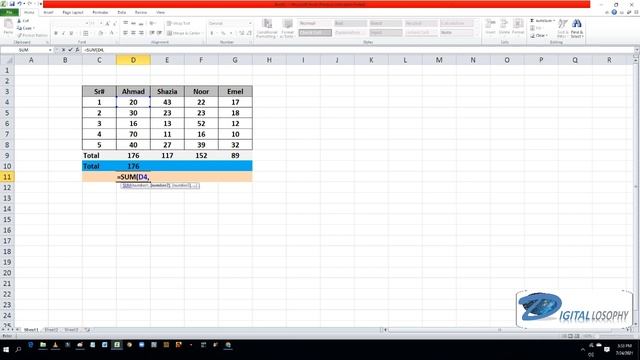Select column D header
Image resolution: width=640 pixels, height=360 pixels.
coord(133,60)
